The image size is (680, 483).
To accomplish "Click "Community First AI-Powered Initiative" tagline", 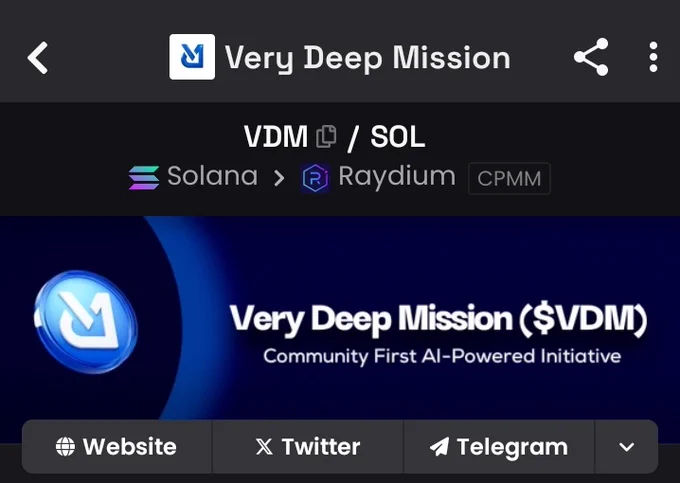I will [442, 356].
